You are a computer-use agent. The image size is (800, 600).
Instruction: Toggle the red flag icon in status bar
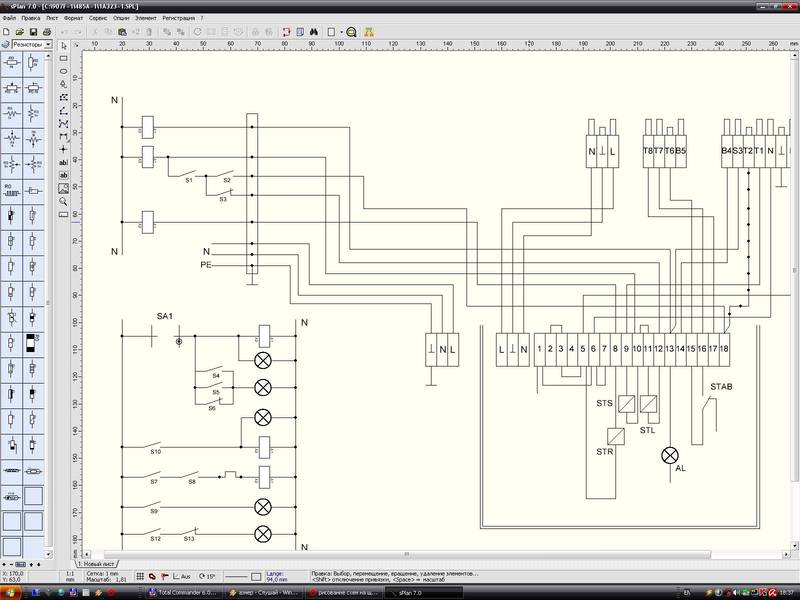click(x=164, y=576)
